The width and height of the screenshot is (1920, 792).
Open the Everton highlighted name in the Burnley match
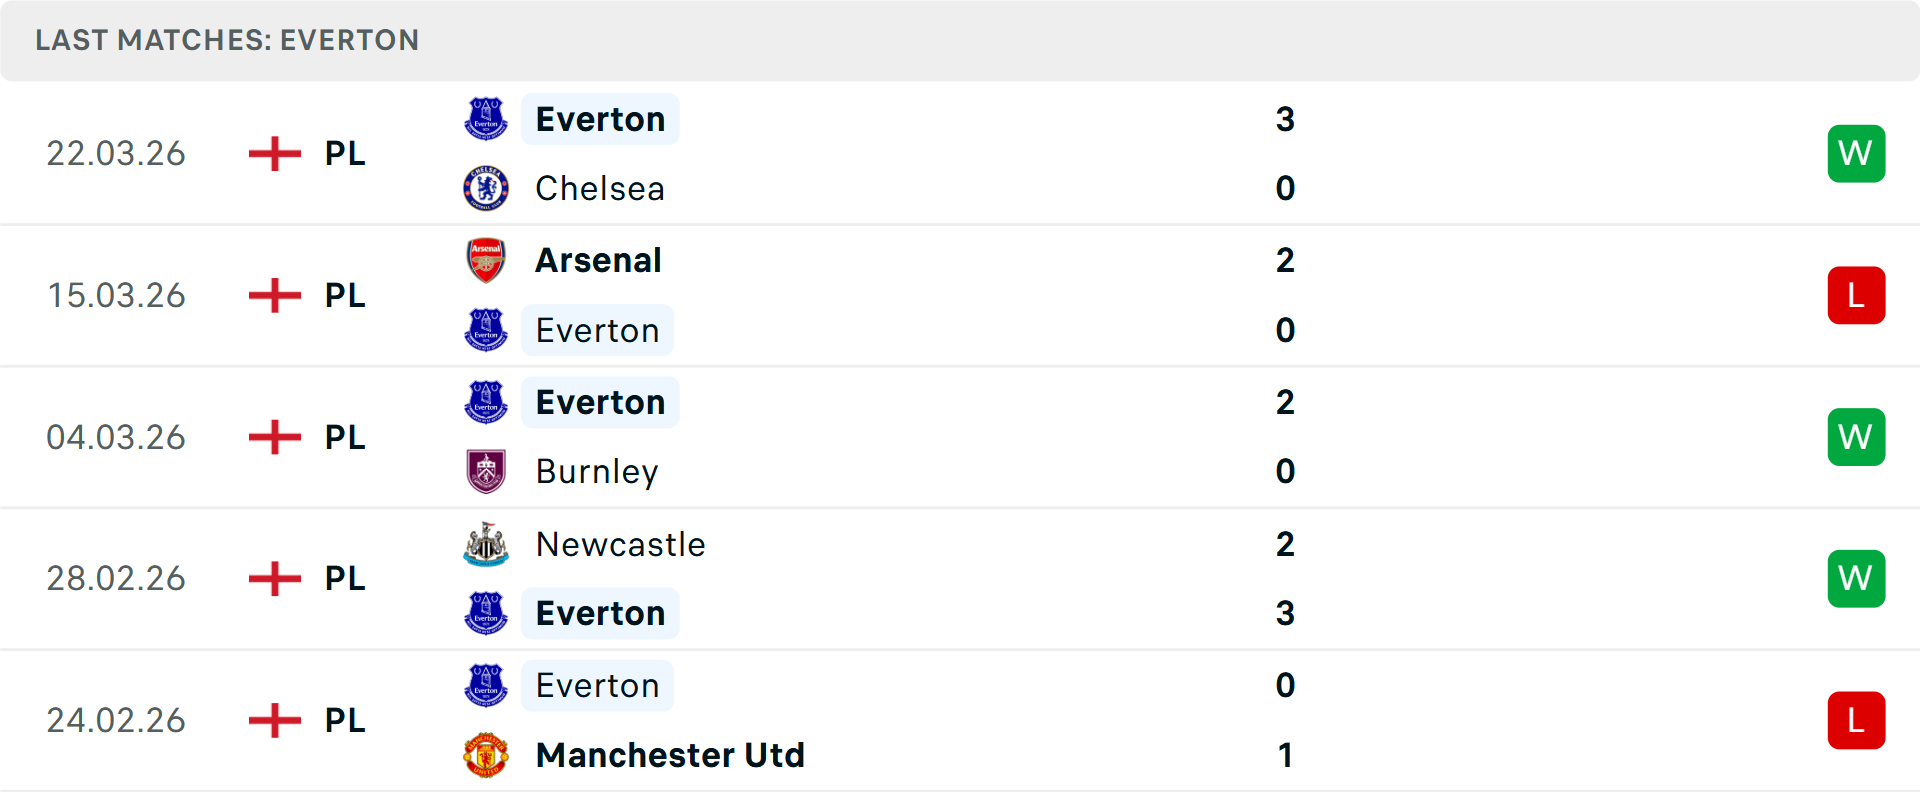(x=600, y=401)
